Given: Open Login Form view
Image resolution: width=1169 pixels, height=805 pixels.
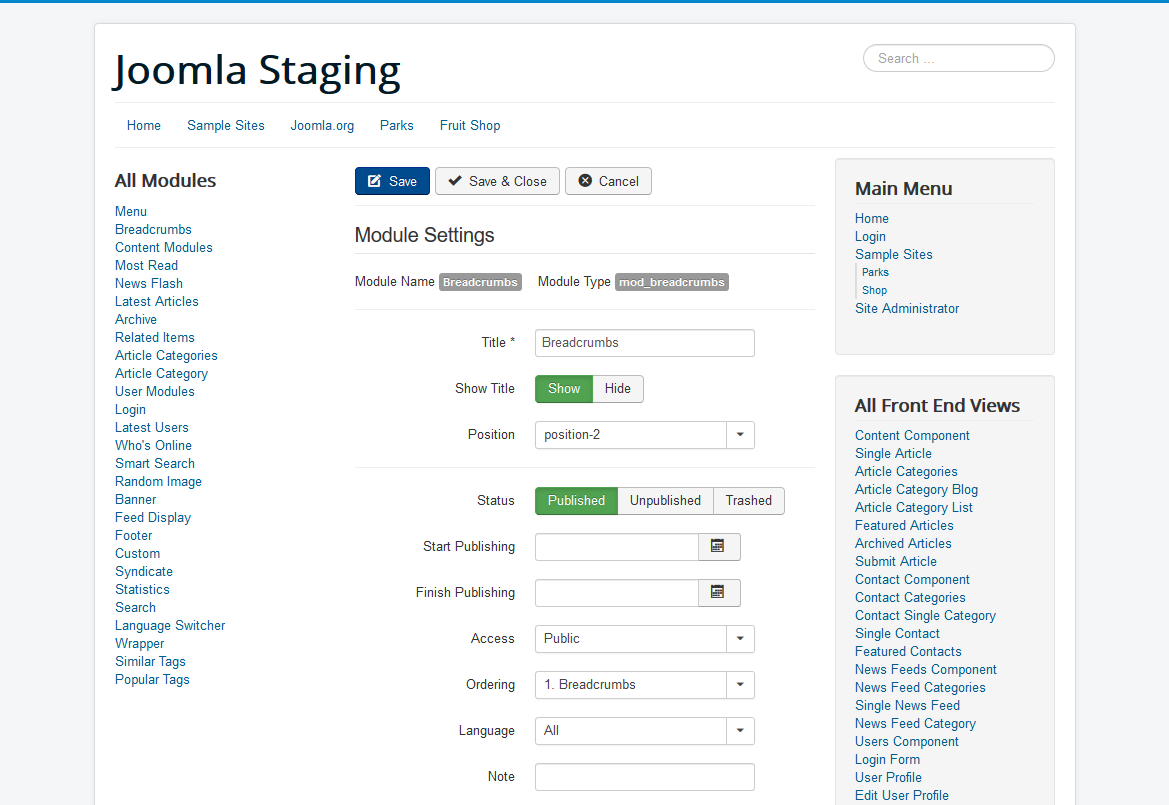Looking at the screenshot, I should pos(887,760).
